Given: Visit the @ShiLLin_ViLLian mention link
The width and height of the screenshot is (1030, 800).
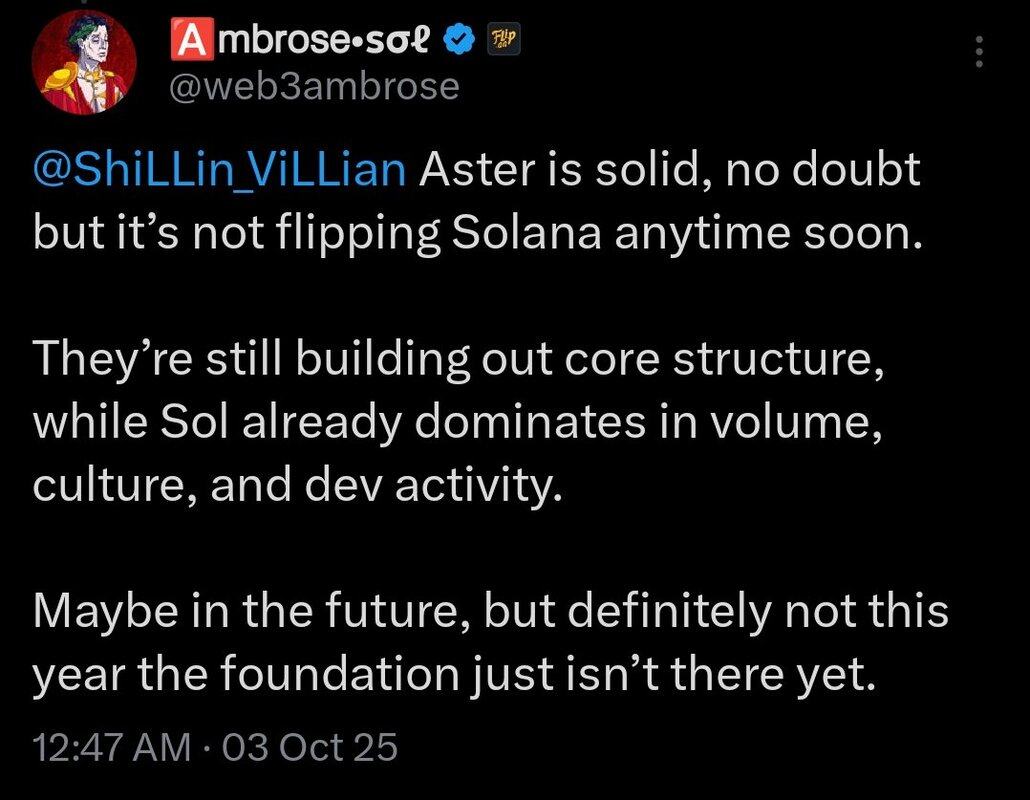Looking at the screenshot, I should 219,171.
